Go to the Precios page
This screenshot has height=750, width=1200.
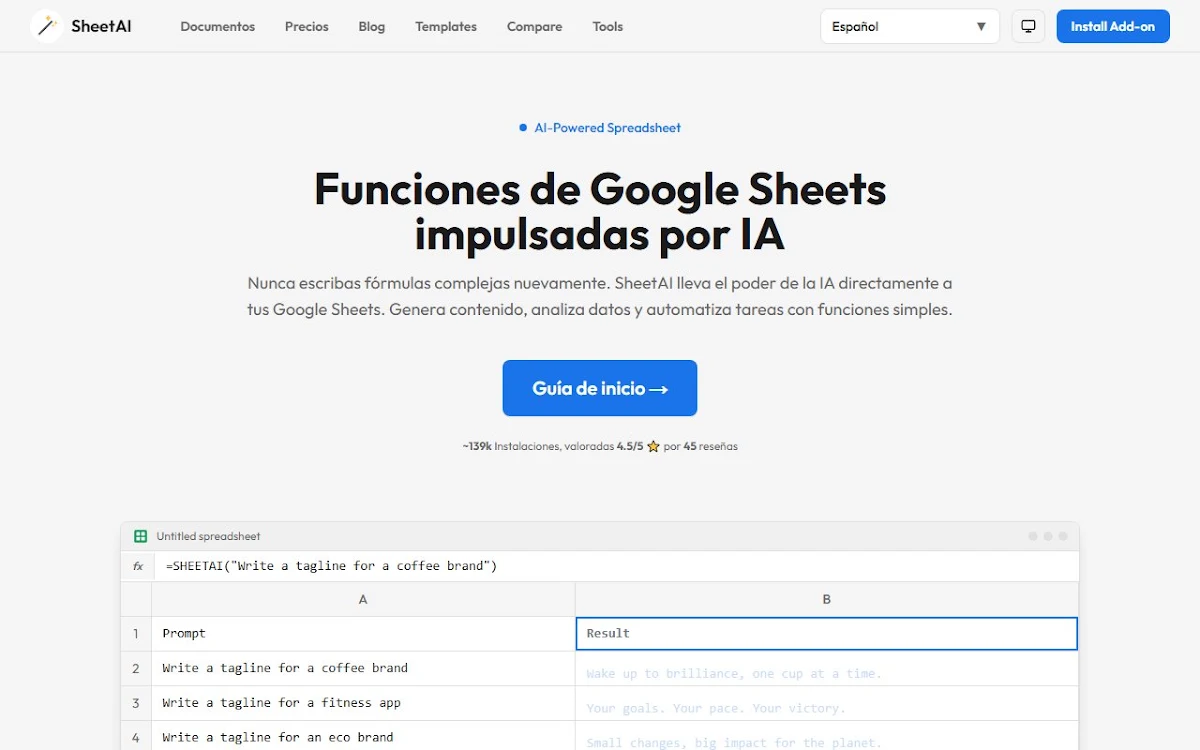(307, 27)
